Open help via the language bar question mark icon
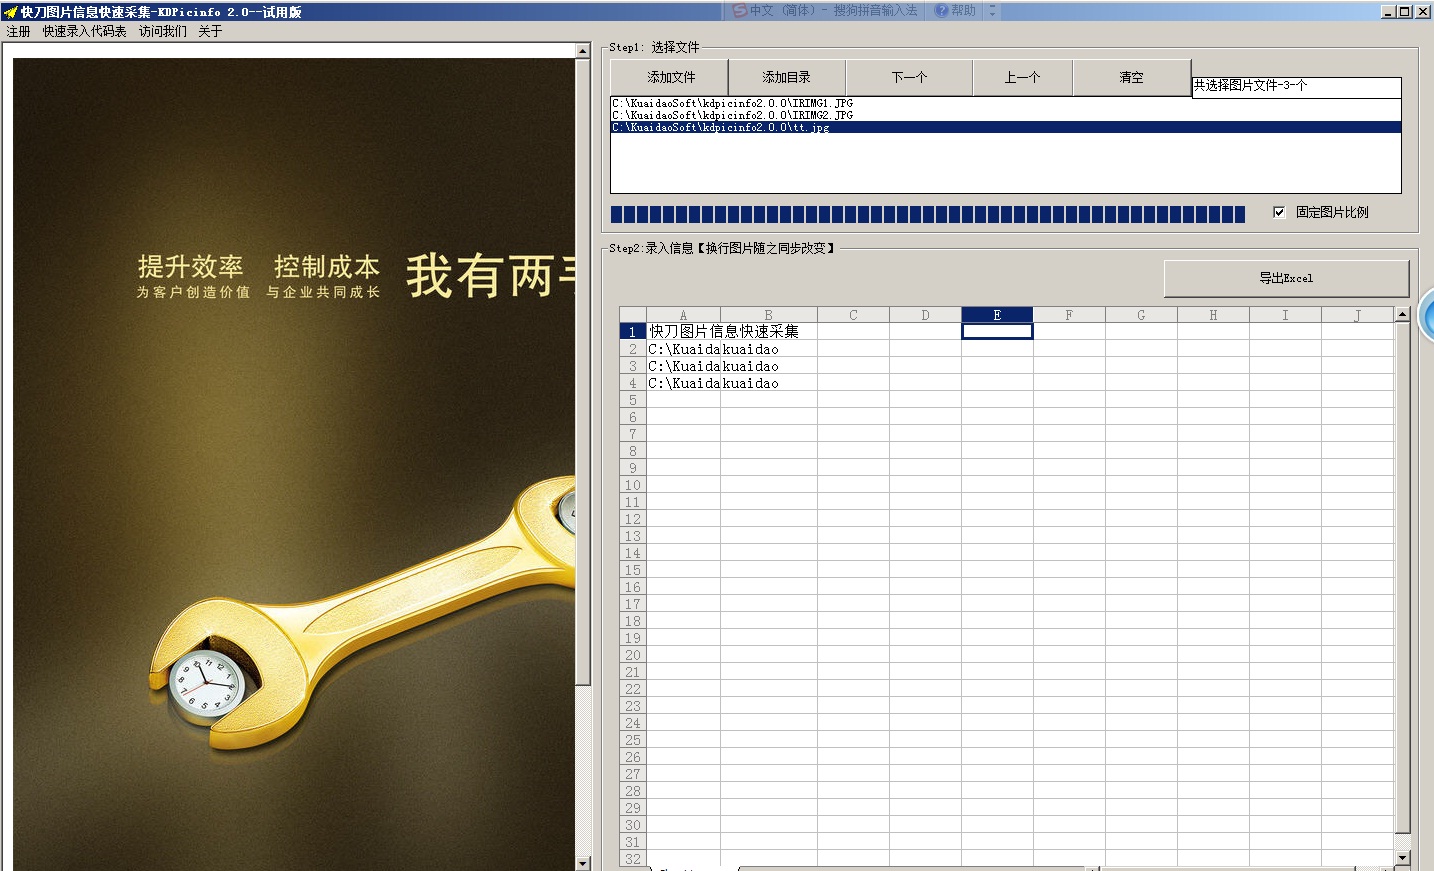 click(x=940, y=11)
